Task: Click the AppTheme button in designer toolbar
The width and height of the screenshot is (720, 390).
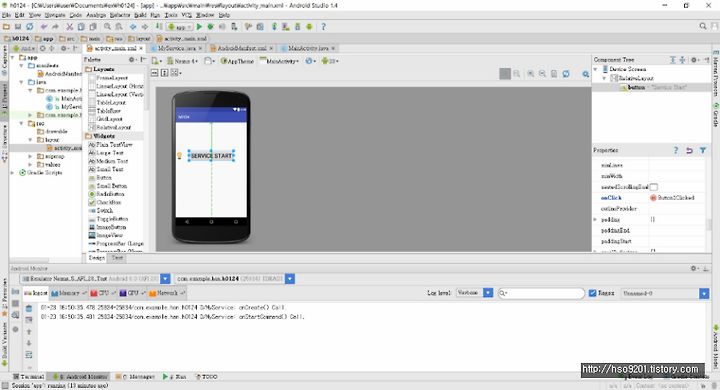Action: [x=237, y=61]
